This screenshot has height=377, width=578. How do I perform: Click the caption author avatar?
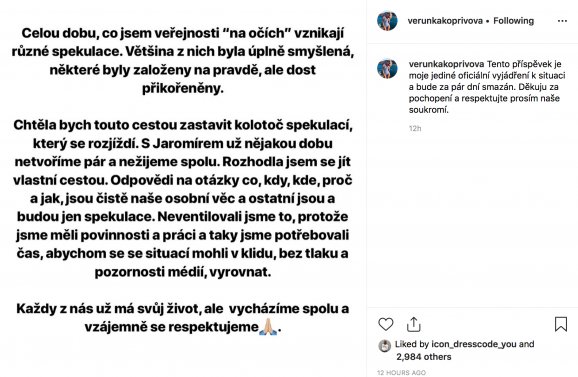click(387, 69)
